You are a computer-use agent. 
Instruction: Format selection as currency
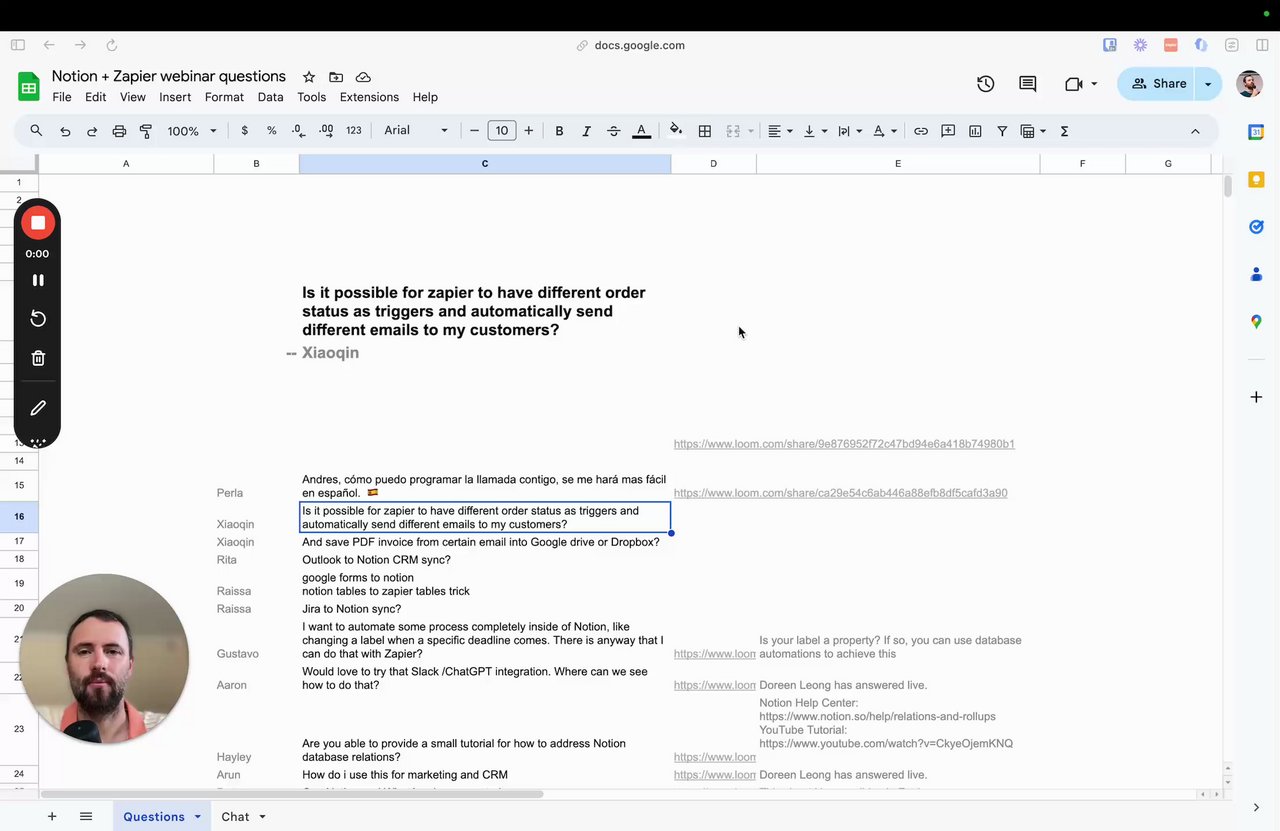click(245, 131)
